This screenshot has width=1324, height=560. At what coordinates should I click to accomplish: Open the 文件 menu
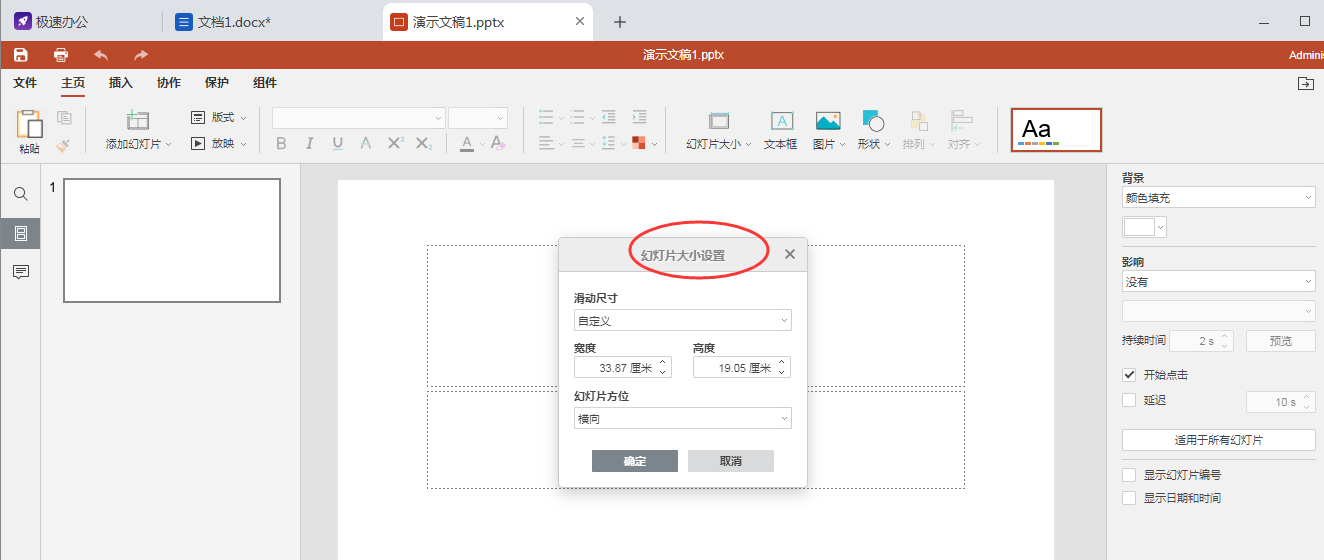(25, 83)
